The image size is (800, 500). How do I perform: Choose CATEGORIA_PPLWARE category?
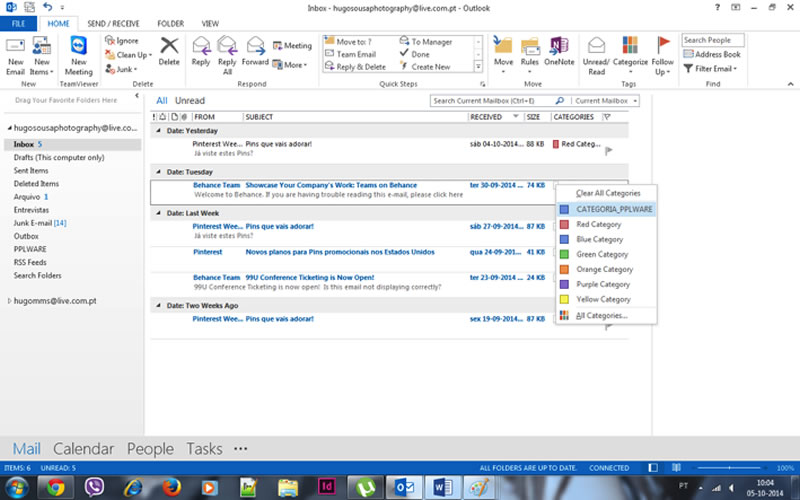tap(607, 209)
